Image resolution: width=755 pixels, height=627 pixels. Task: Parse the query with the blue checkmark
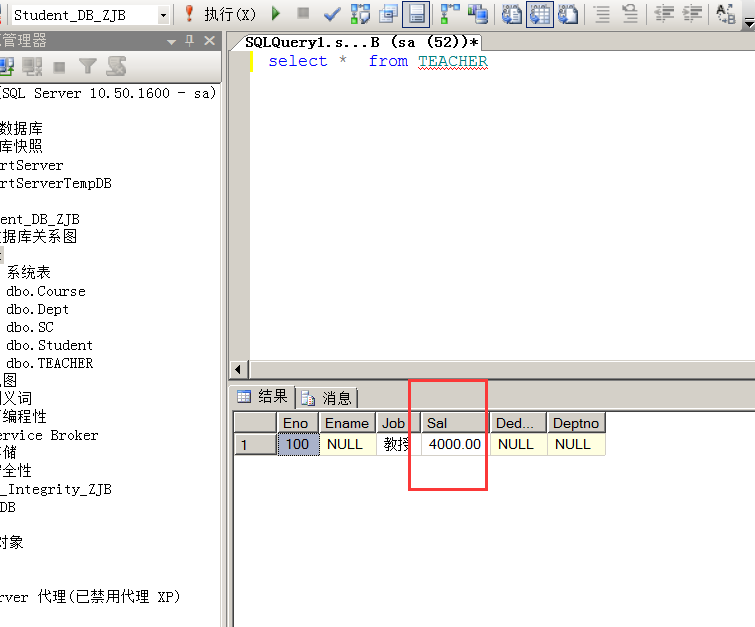[x=332, y=14]
